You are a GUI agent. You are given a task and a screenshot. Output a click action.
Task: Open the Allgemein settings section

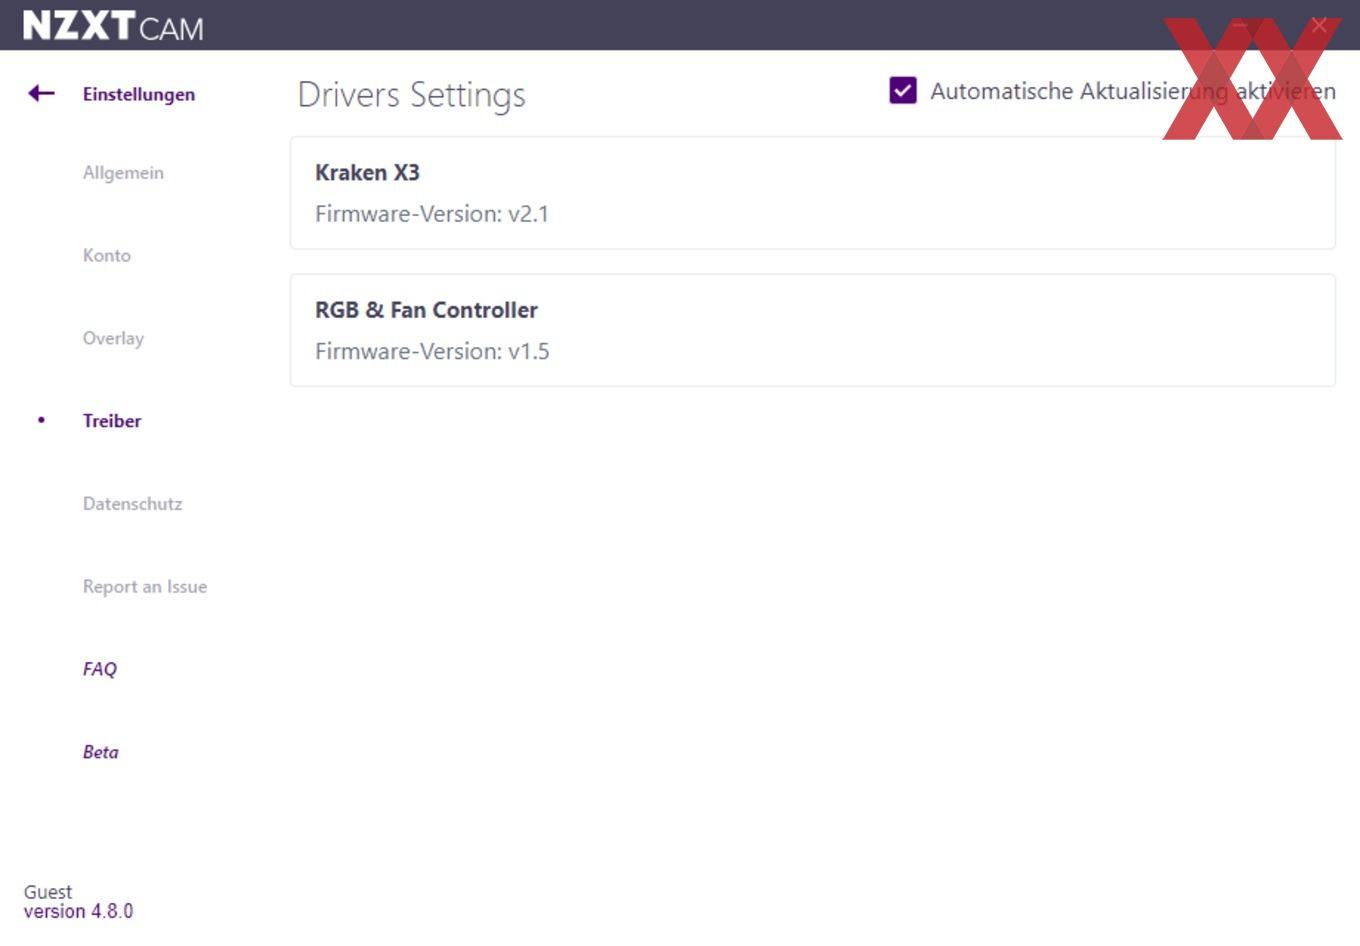[x=123, y=173]
